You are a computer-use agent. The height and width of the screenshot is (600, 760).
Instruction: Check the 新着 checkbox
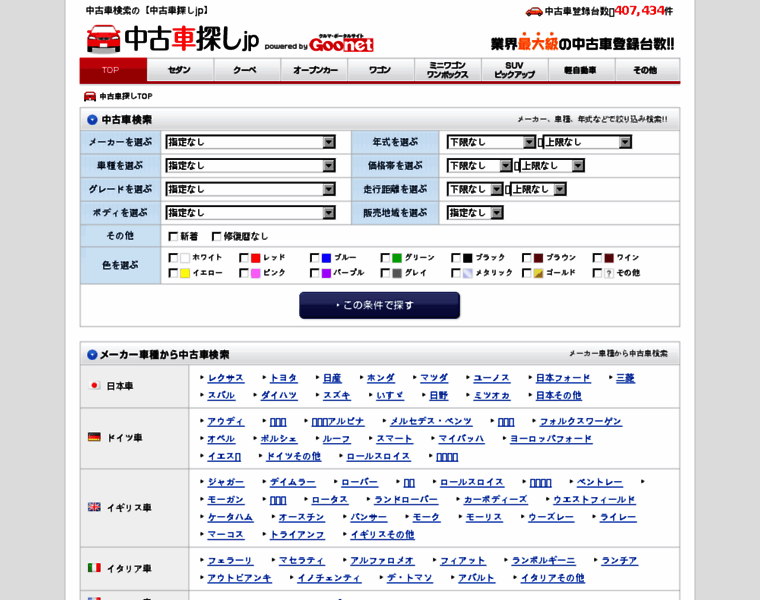pyautogui.click(x=173, y=237)
